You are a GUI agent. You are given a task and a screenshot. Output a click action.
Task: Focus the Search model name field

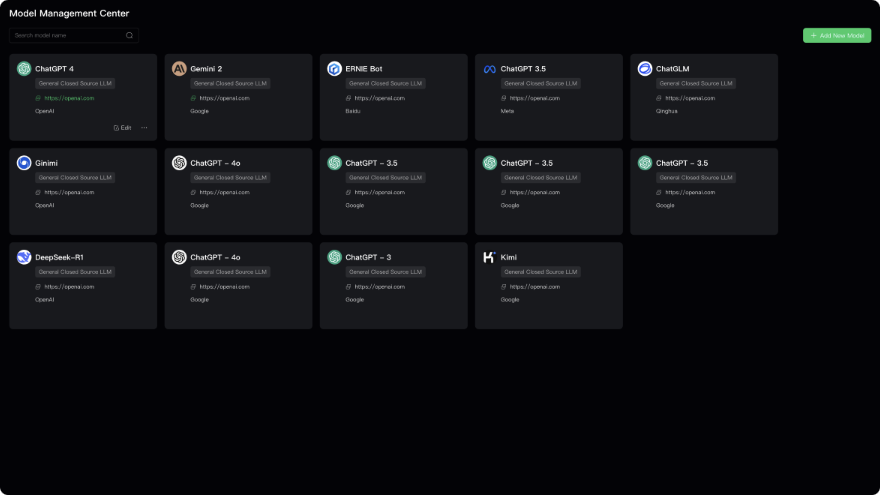tap(66, 36)
